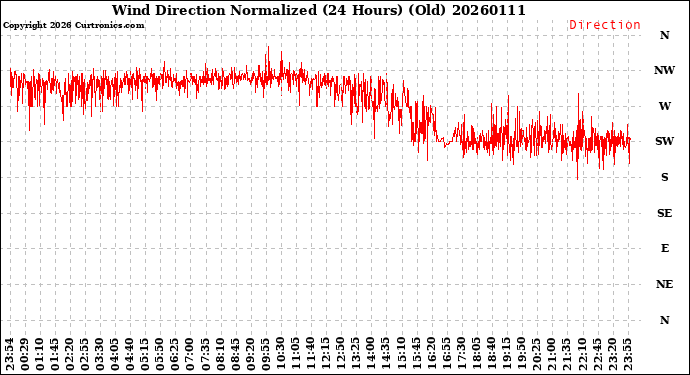Click the '12:15' time axis label
Image resolution: width=690 pixels, height=375 pixels.
coord(326,354)
